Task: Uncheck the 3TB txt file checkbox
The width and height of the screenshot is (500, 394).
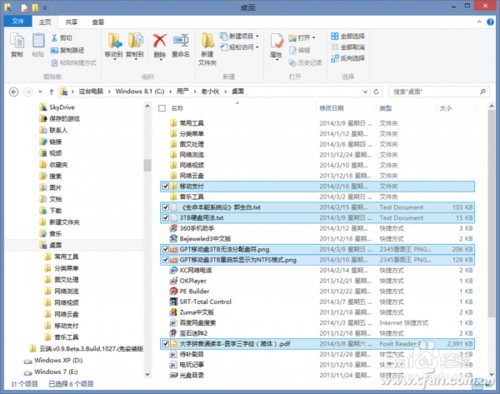Action: [165, 218]
